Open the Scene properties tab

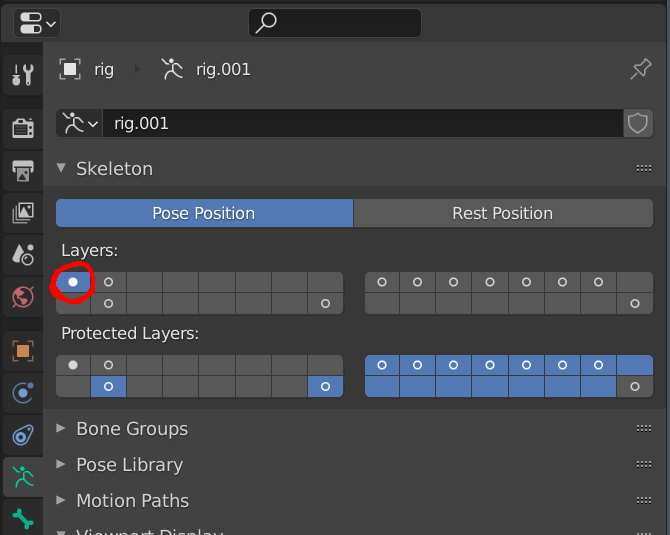point(23,255)
